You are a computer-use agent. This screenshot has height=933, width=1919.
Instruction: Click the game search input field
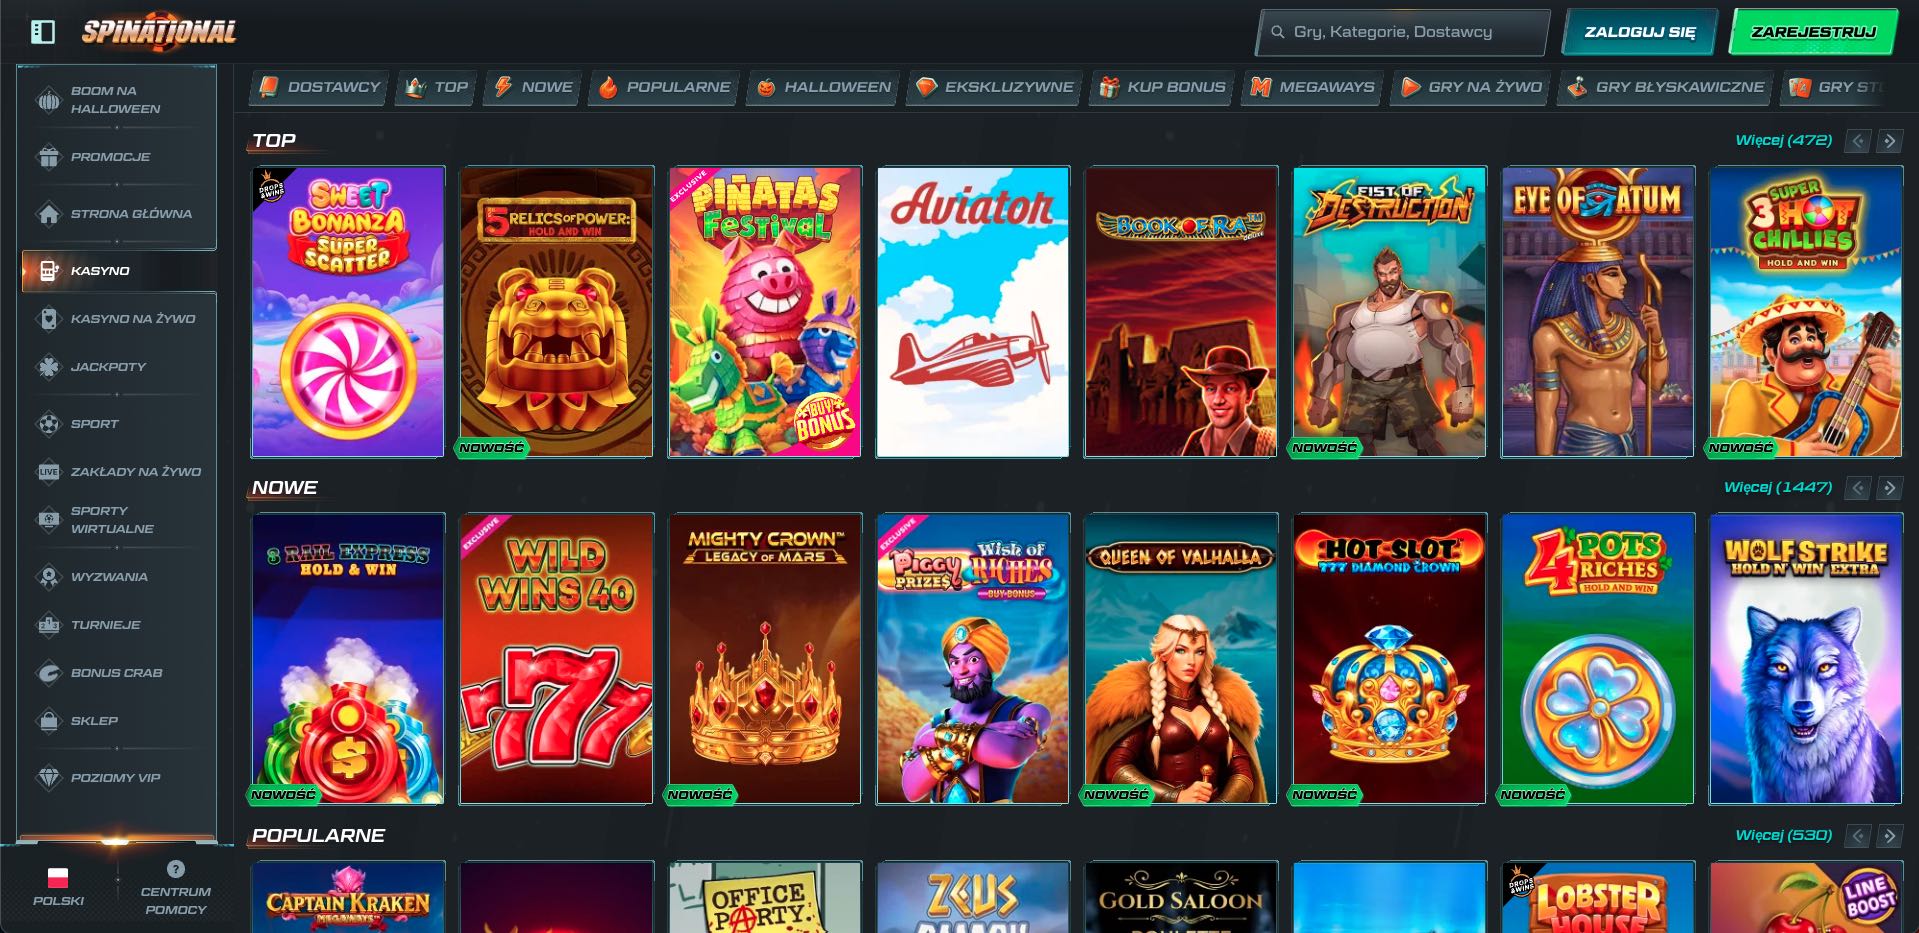[1400, 31]
